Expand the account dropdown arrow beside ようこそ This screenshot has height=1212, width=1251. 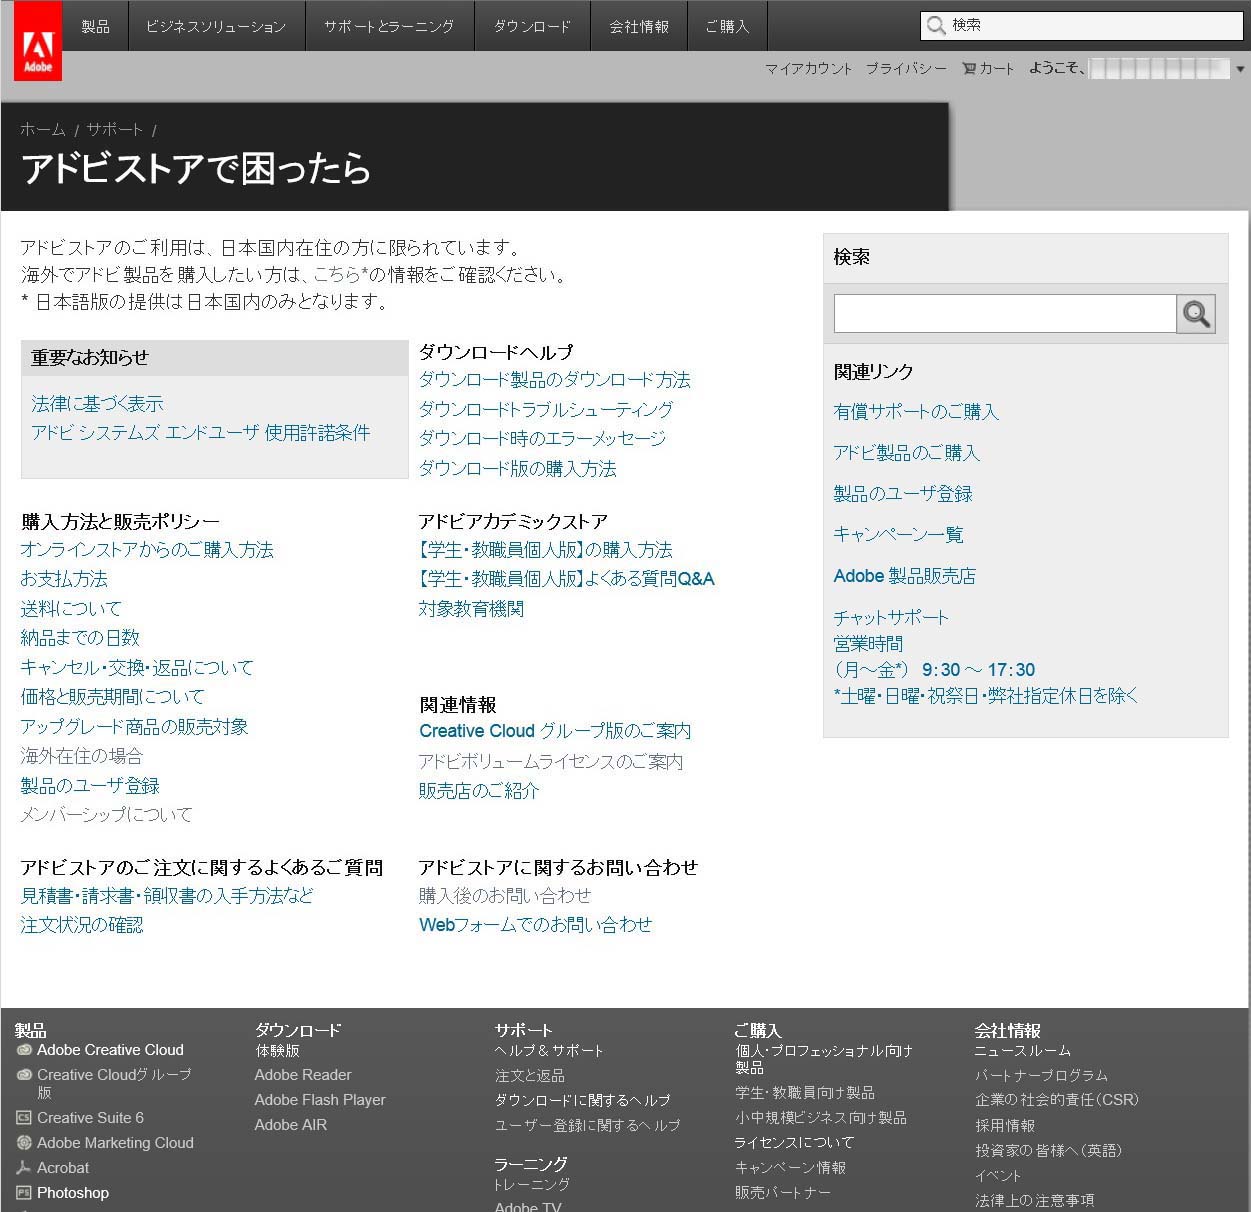tap(1240, 69)
